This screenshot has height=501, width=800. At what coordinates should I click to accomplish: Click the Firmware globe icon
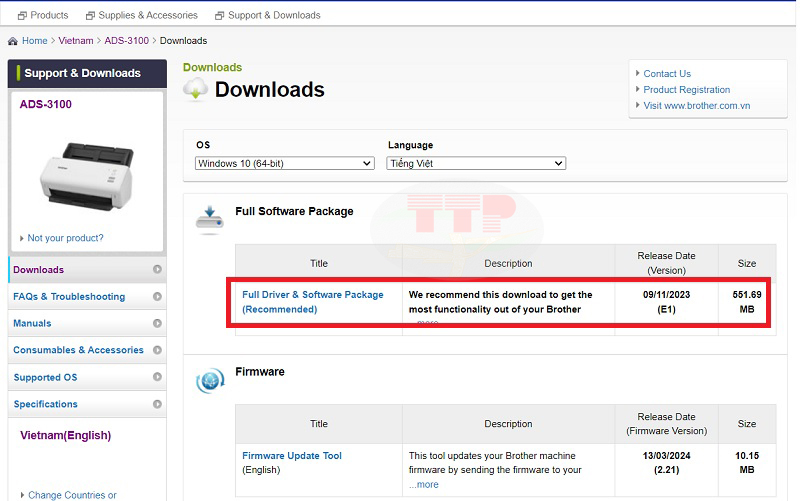coord(210,379)
